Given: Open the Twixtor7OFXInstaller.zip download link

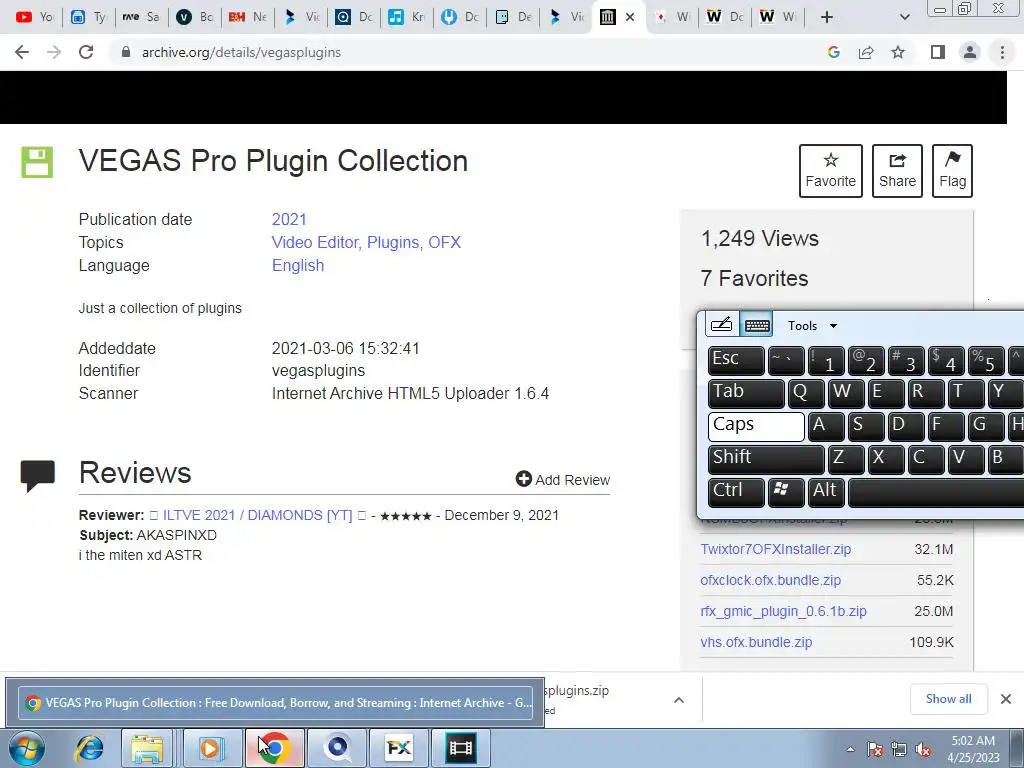Looking at the screenshot, I should [x=775, y=549].
